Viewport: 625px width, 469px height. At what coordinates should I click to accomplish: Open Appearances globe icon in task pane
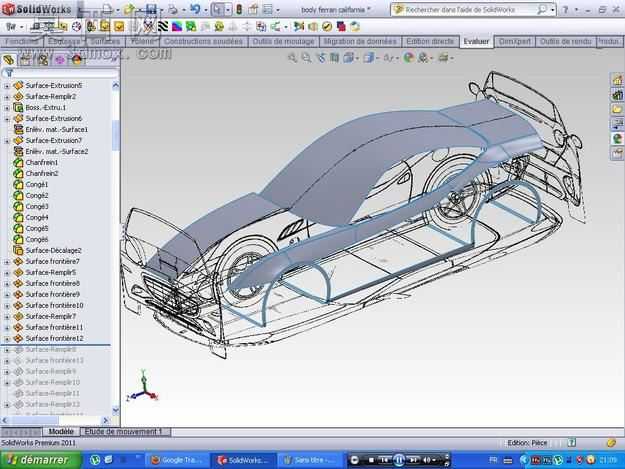click(617, 139)
